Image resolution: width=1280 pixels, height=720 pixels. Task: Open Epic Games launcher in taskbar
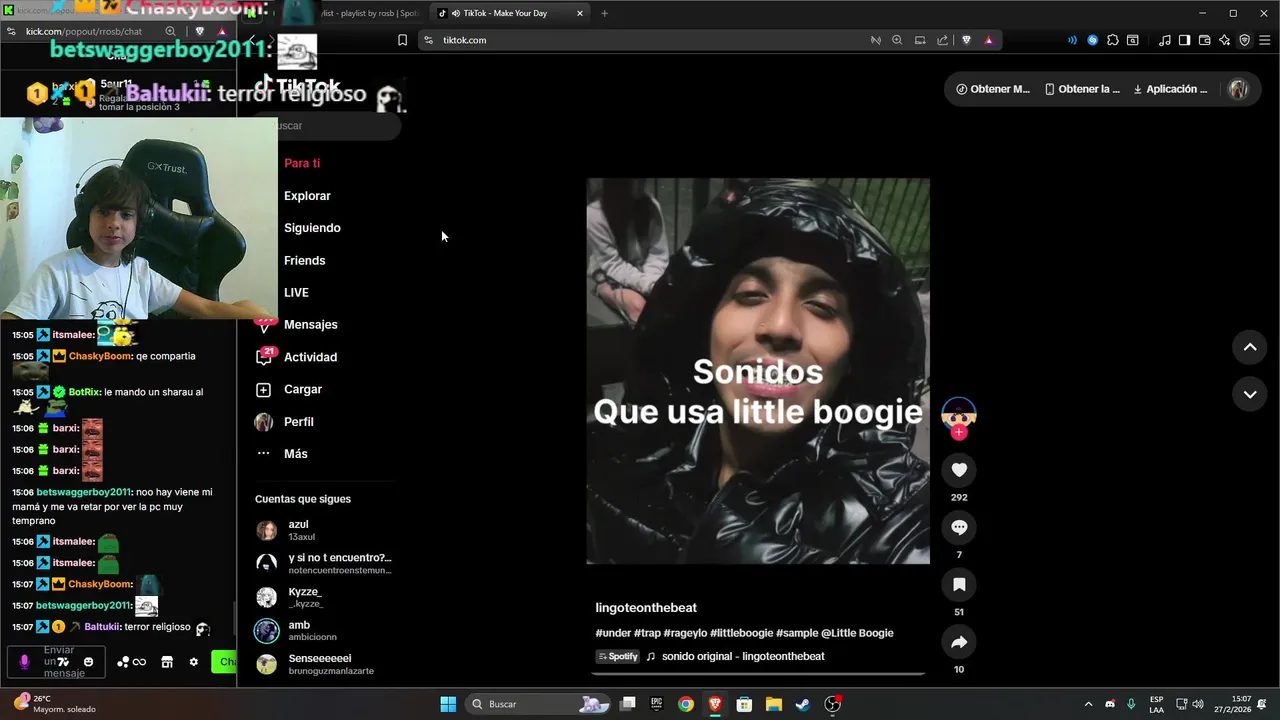point(656,704)
